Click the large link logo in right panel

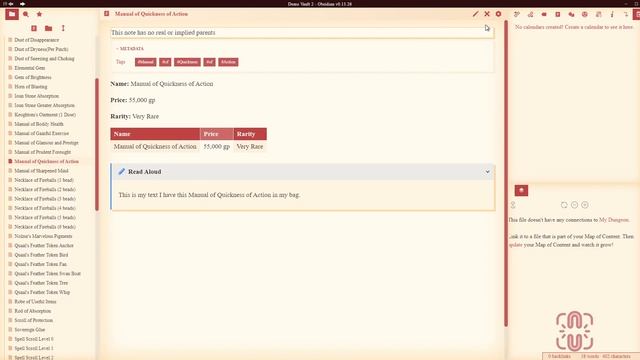tap(574, 331)
